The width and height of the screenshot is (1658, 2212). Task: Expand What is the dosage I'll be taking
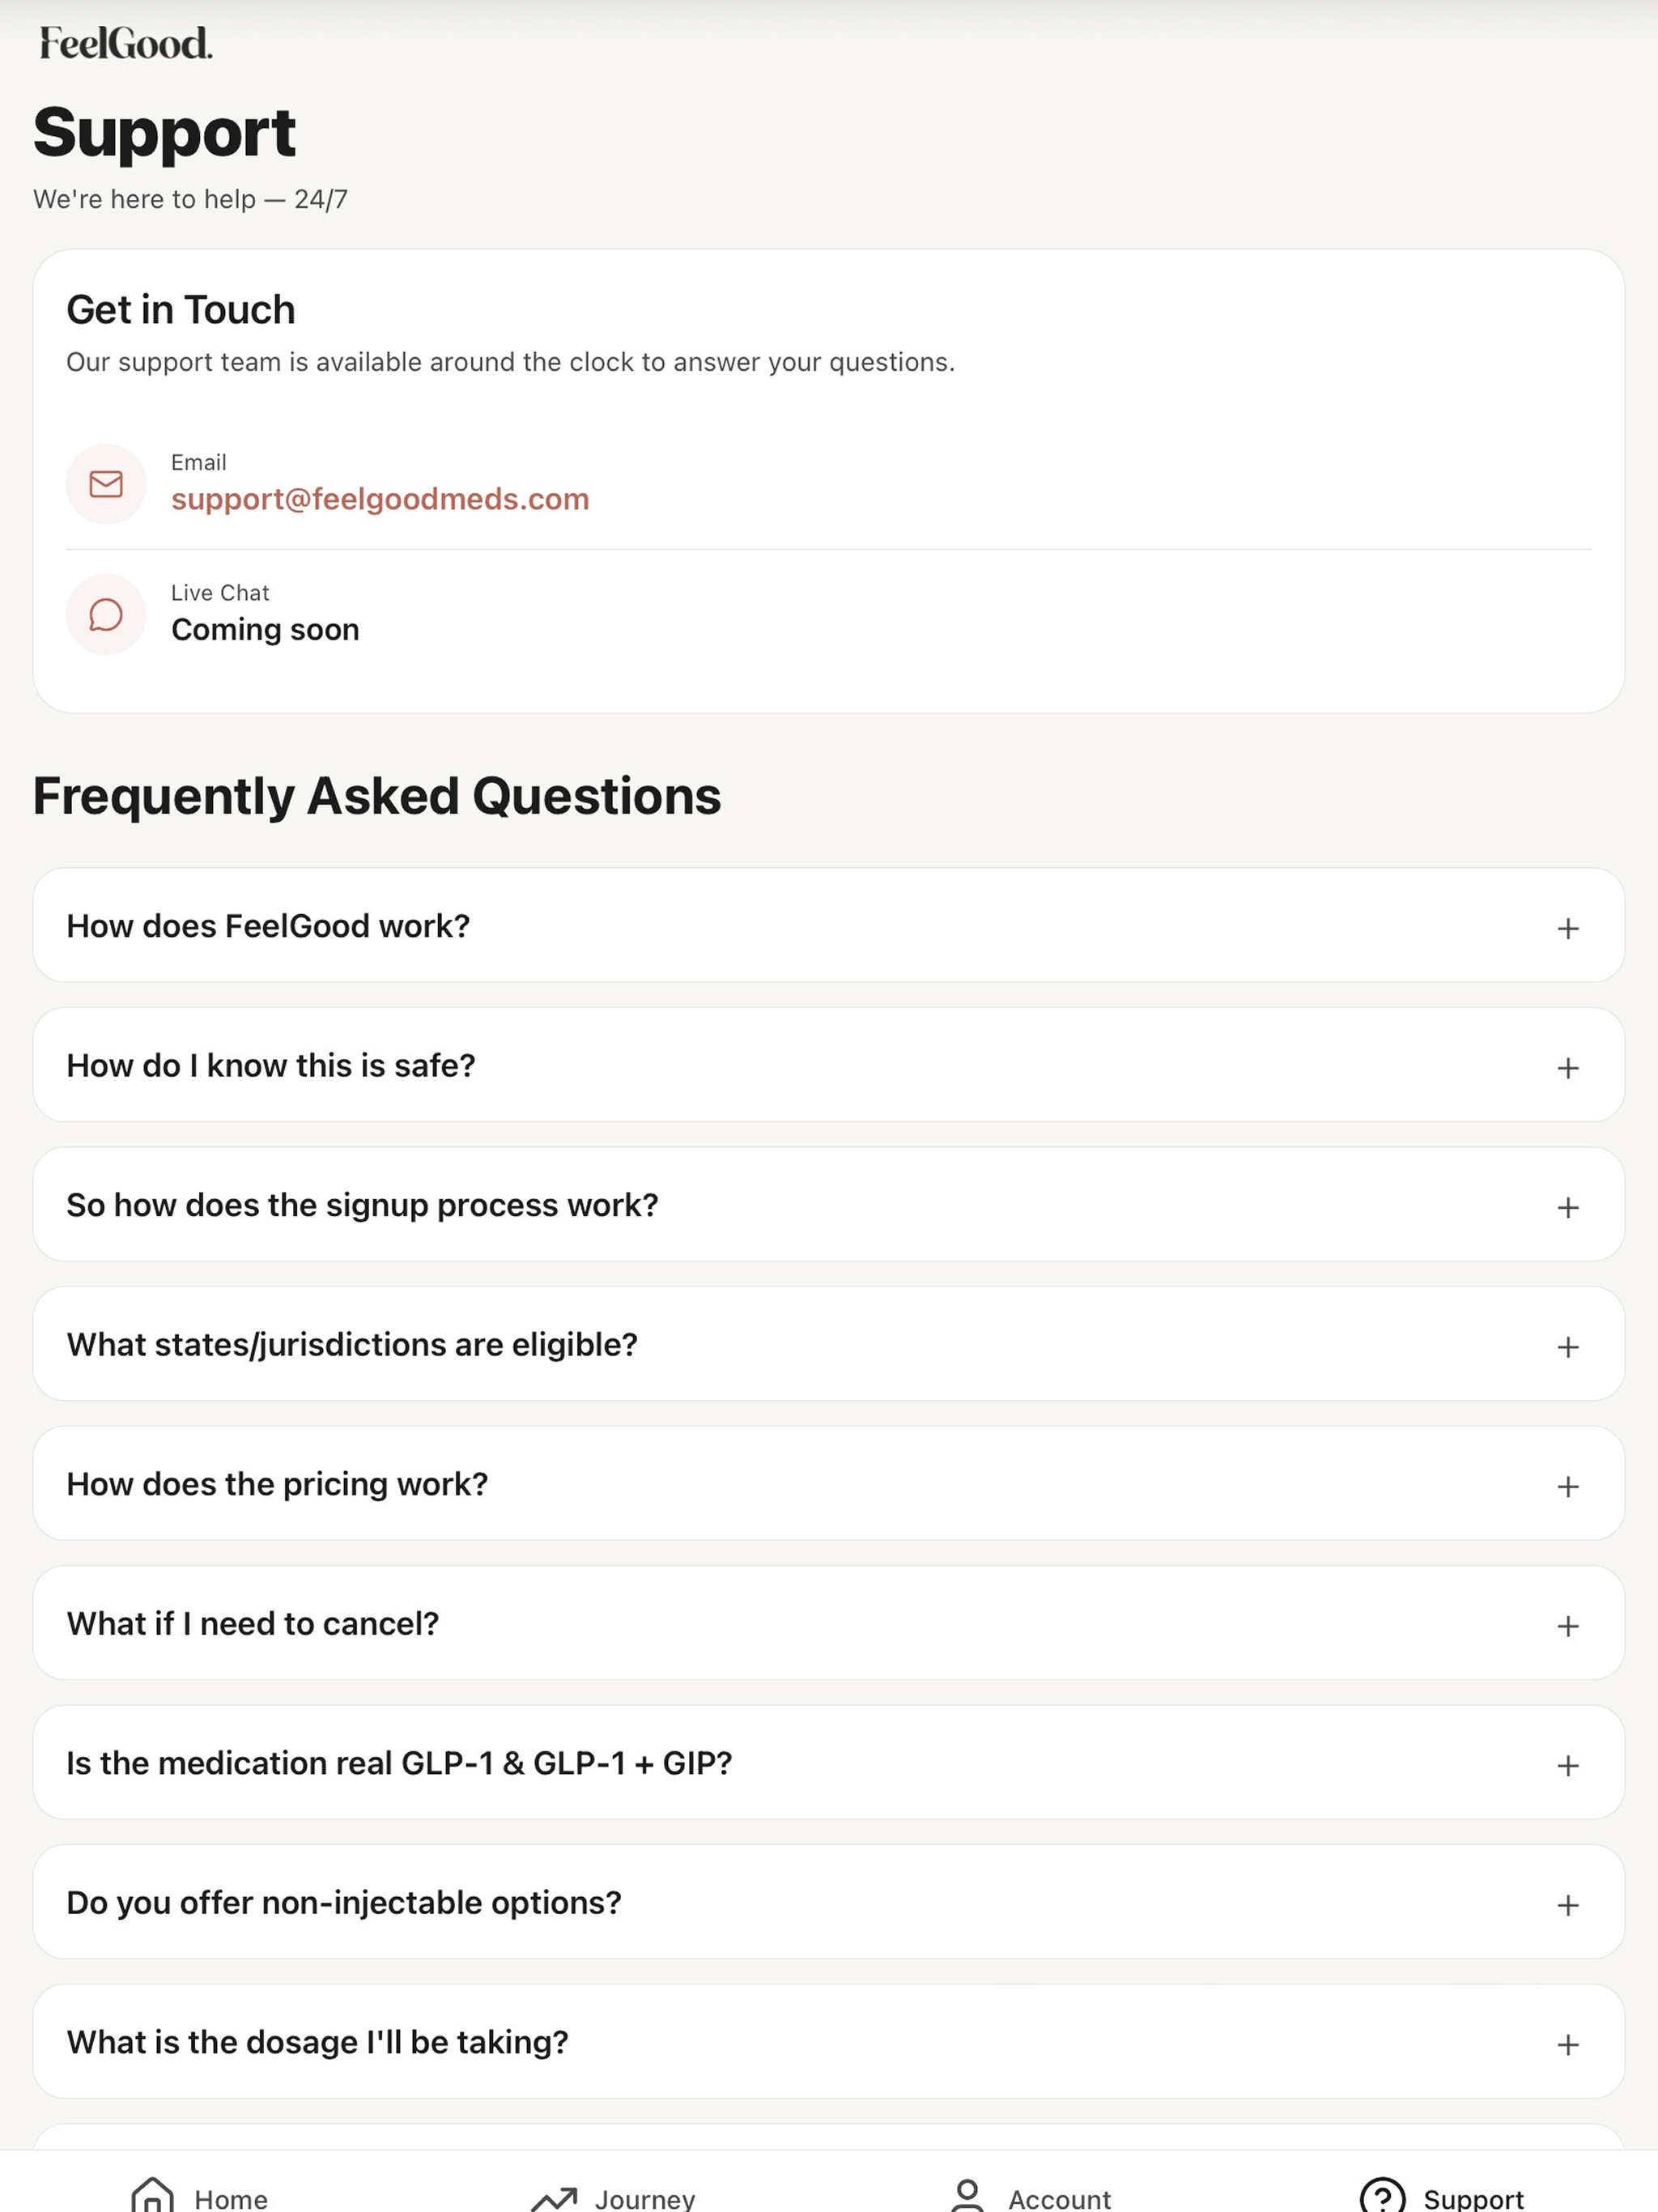point(828,2041)
